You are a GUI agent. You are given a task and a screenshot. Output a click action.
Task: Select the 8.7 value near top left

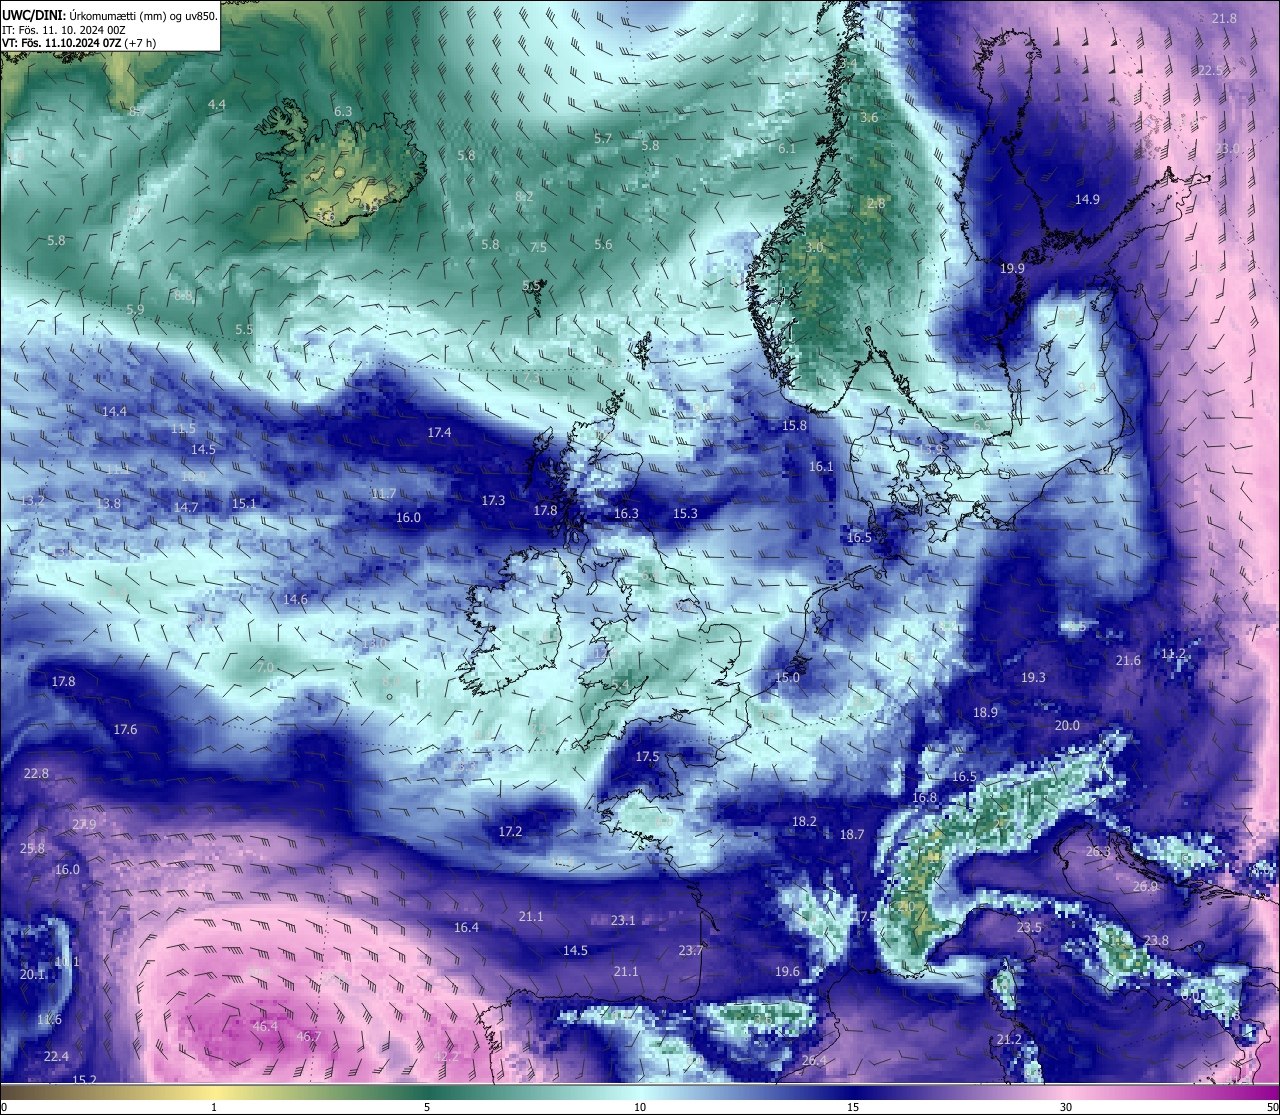137,111
